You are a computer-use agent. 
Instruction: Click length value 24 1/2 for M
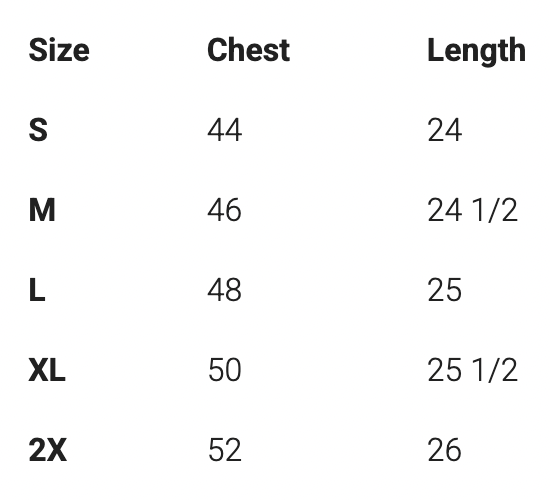(472, 210)
